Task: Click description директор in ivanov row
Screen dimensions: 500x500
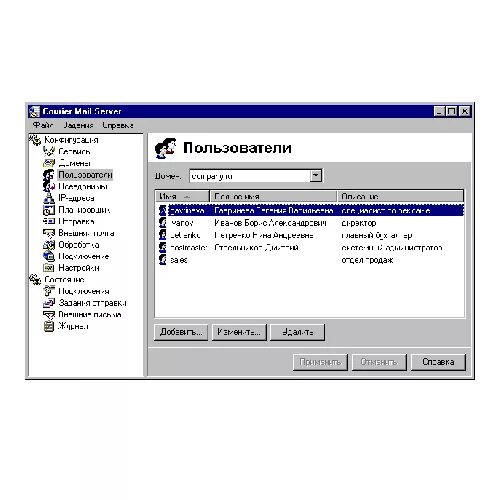Action: 359,223
